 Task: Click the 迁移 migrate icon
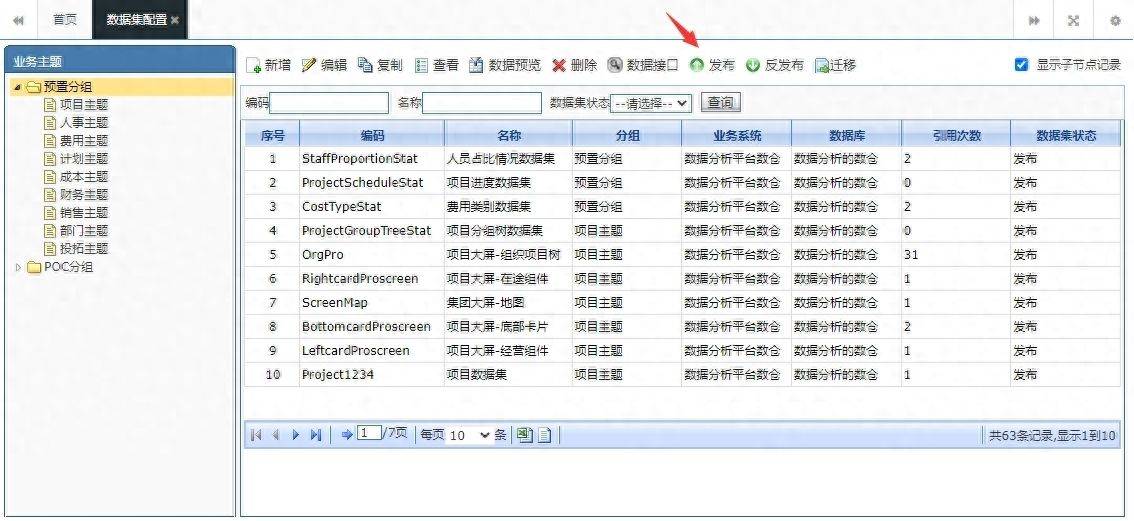822,66
